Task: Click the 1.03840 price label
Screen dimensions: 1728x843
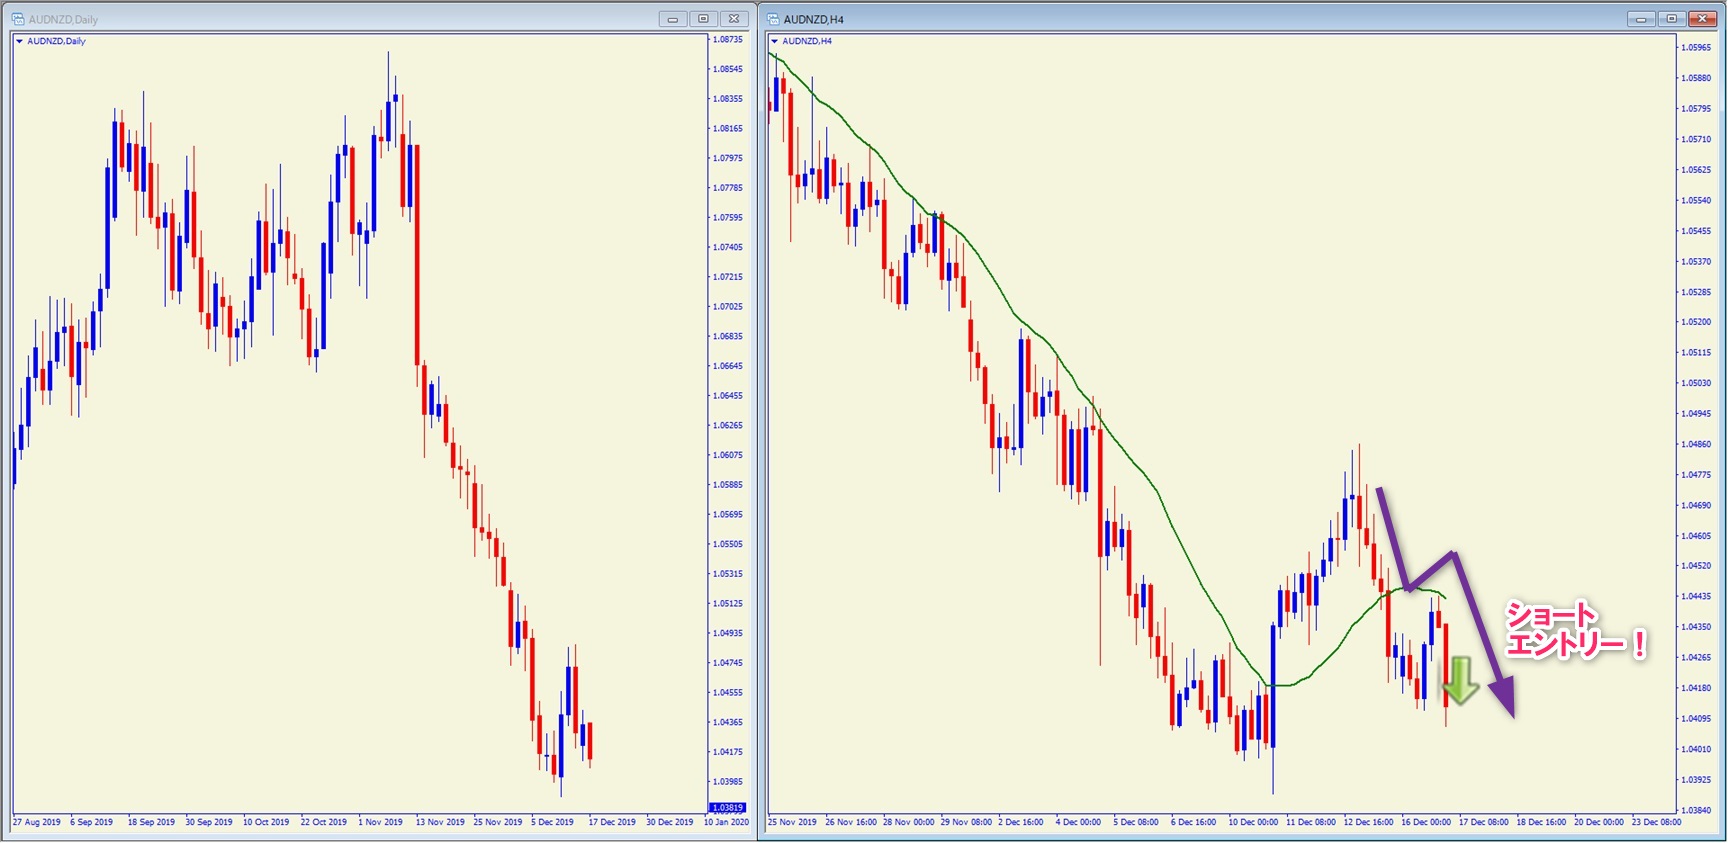Action: tap(1696, 810)
